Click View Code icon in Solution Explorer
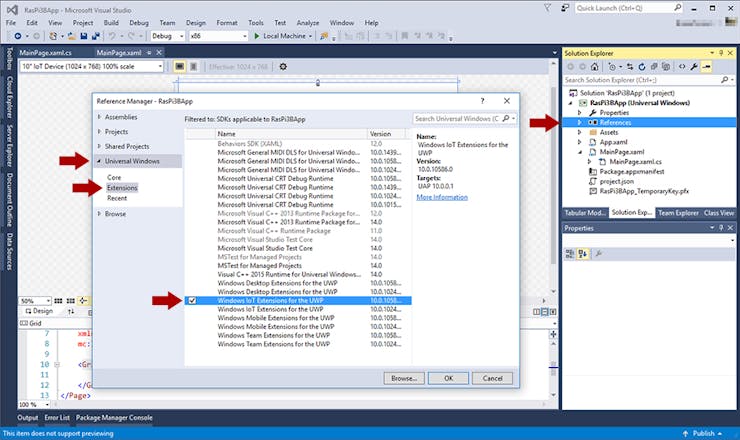The height and width of the screenshot is (440, 740). [x=682, y=67]
